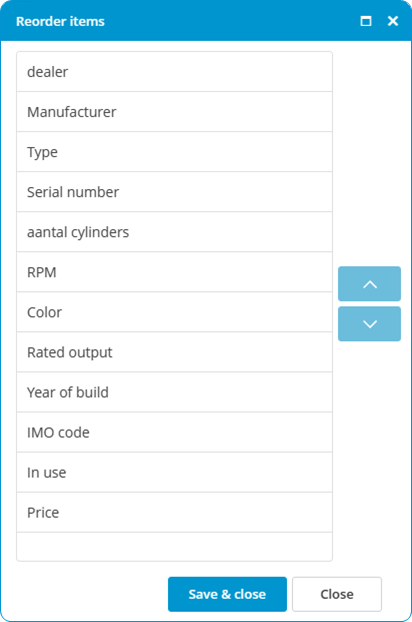This screenshot has width=412, height=622.
Task: Select the IMO code item
Action: [x=174, y=432]
